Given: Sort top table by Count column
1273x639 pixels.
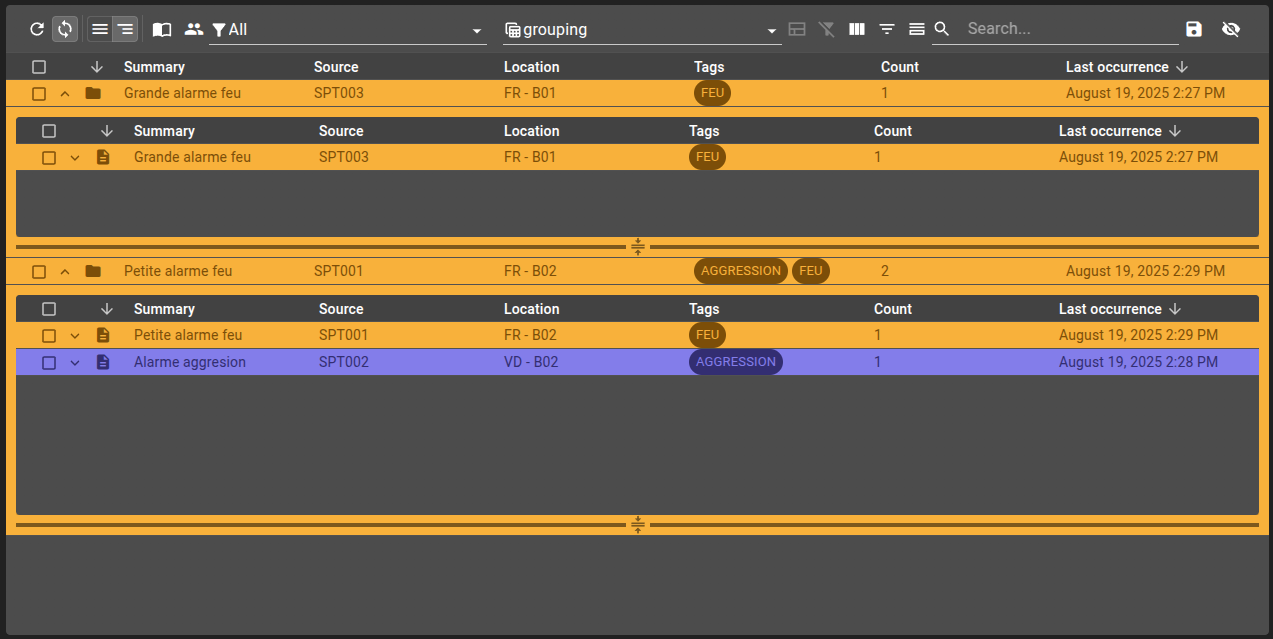Looking at the screenshot, I should [x=900, y=67].
